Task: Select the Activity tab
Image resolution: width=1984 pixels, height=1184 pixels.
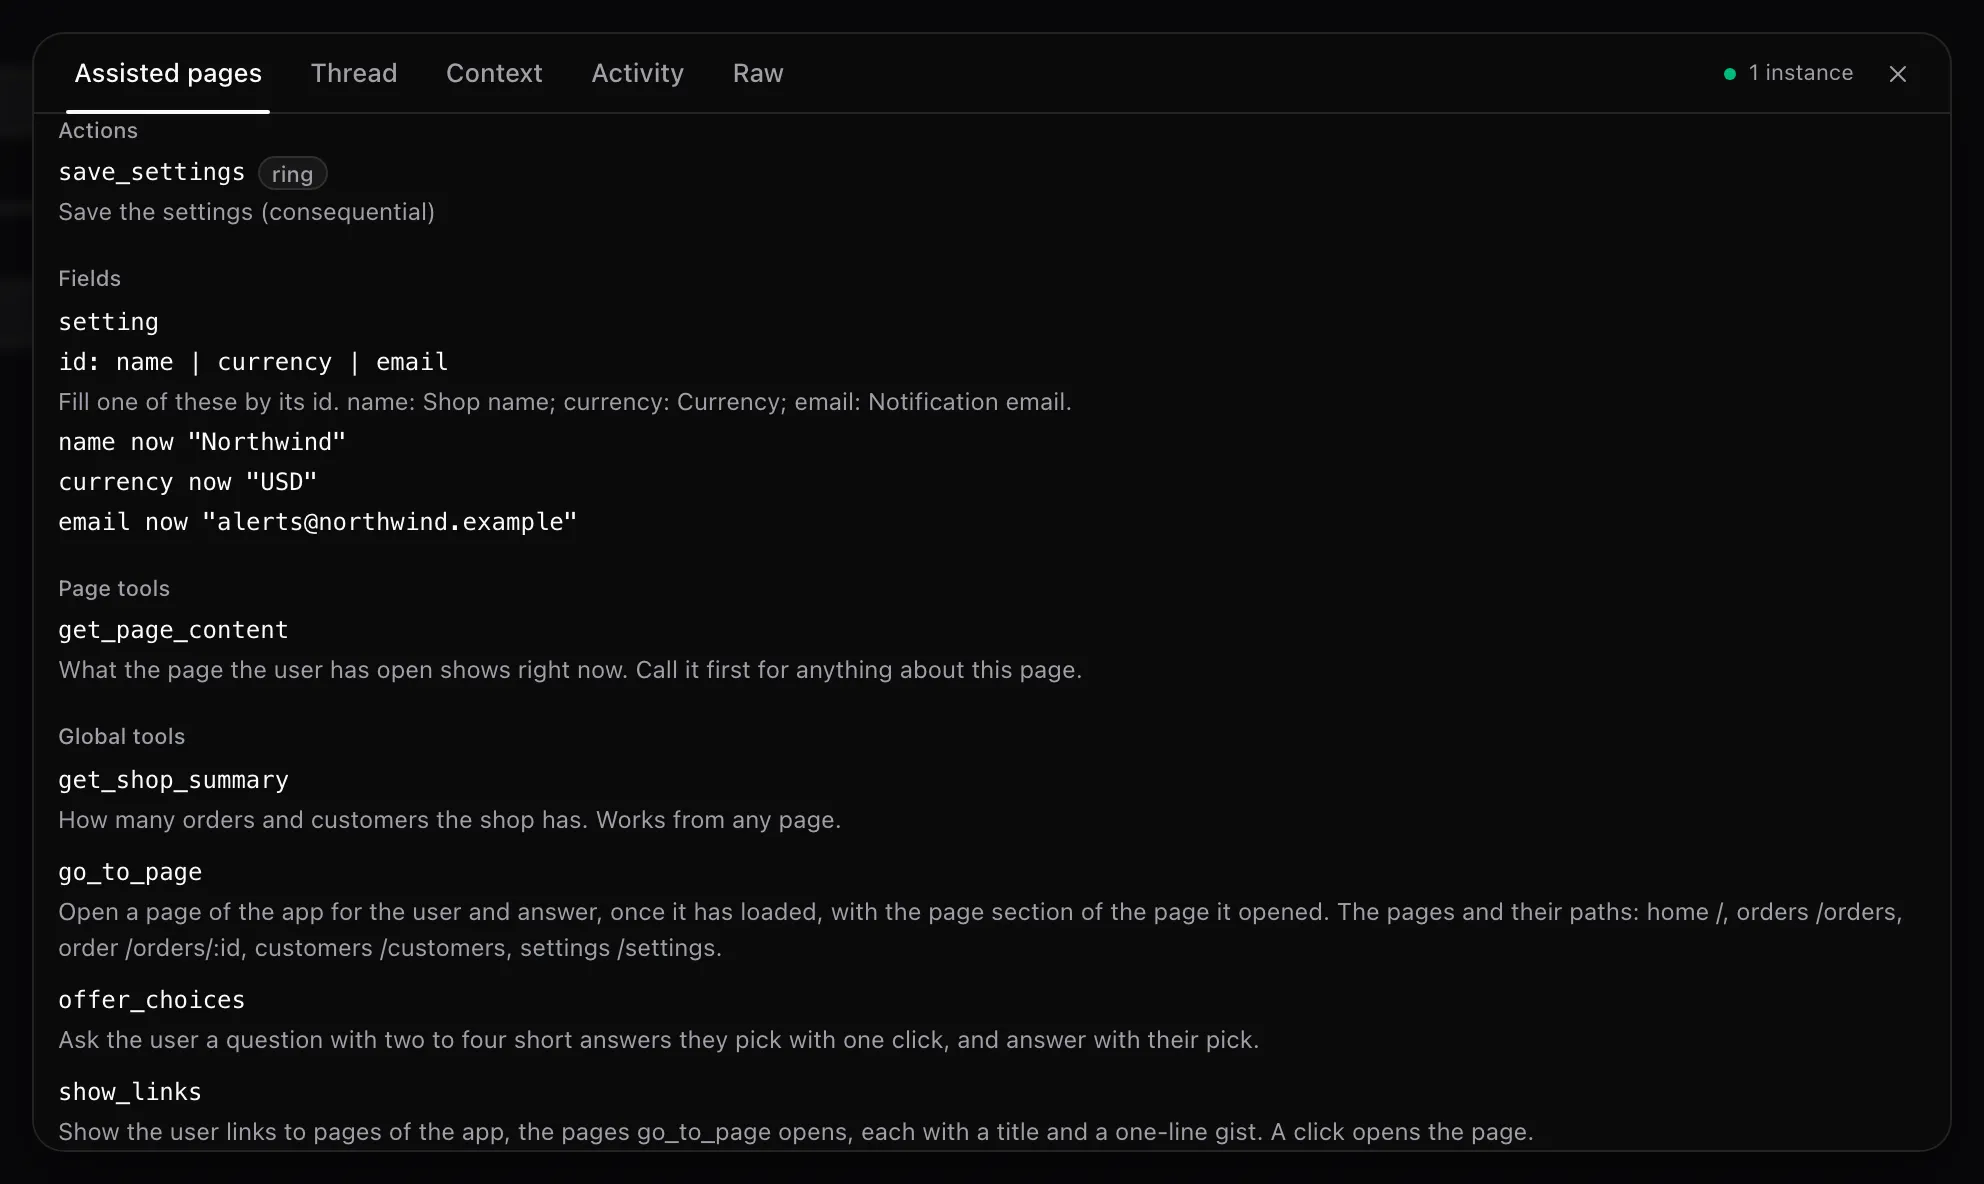Action: coord(637,73)
